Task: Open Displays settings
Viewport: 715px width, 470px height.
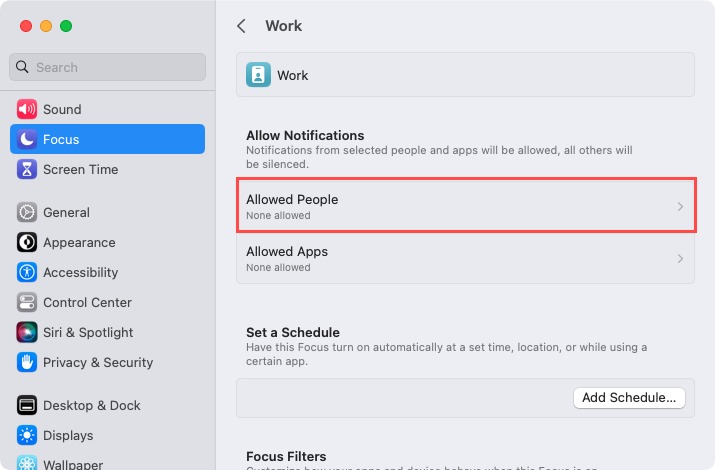Action: pyautogui.click(x=108, y=435)
